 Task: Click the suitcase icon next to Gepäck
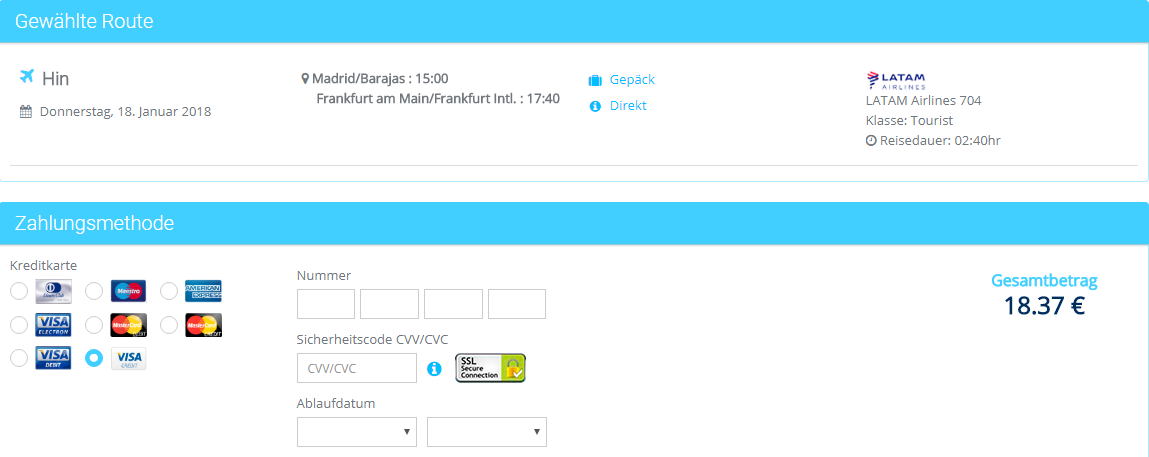595,81
